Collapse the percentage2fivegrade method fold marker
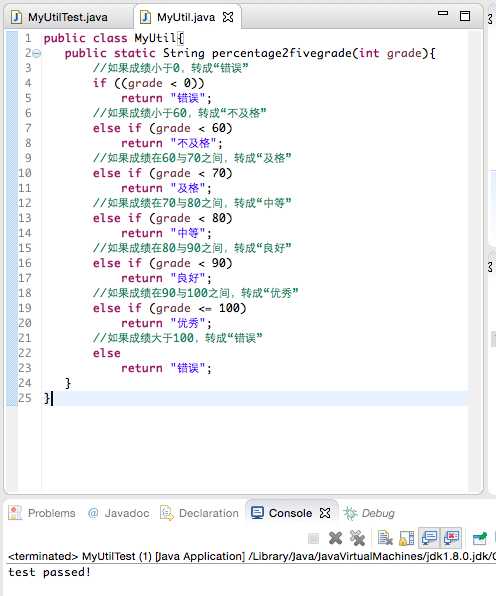 coord(37,53)
